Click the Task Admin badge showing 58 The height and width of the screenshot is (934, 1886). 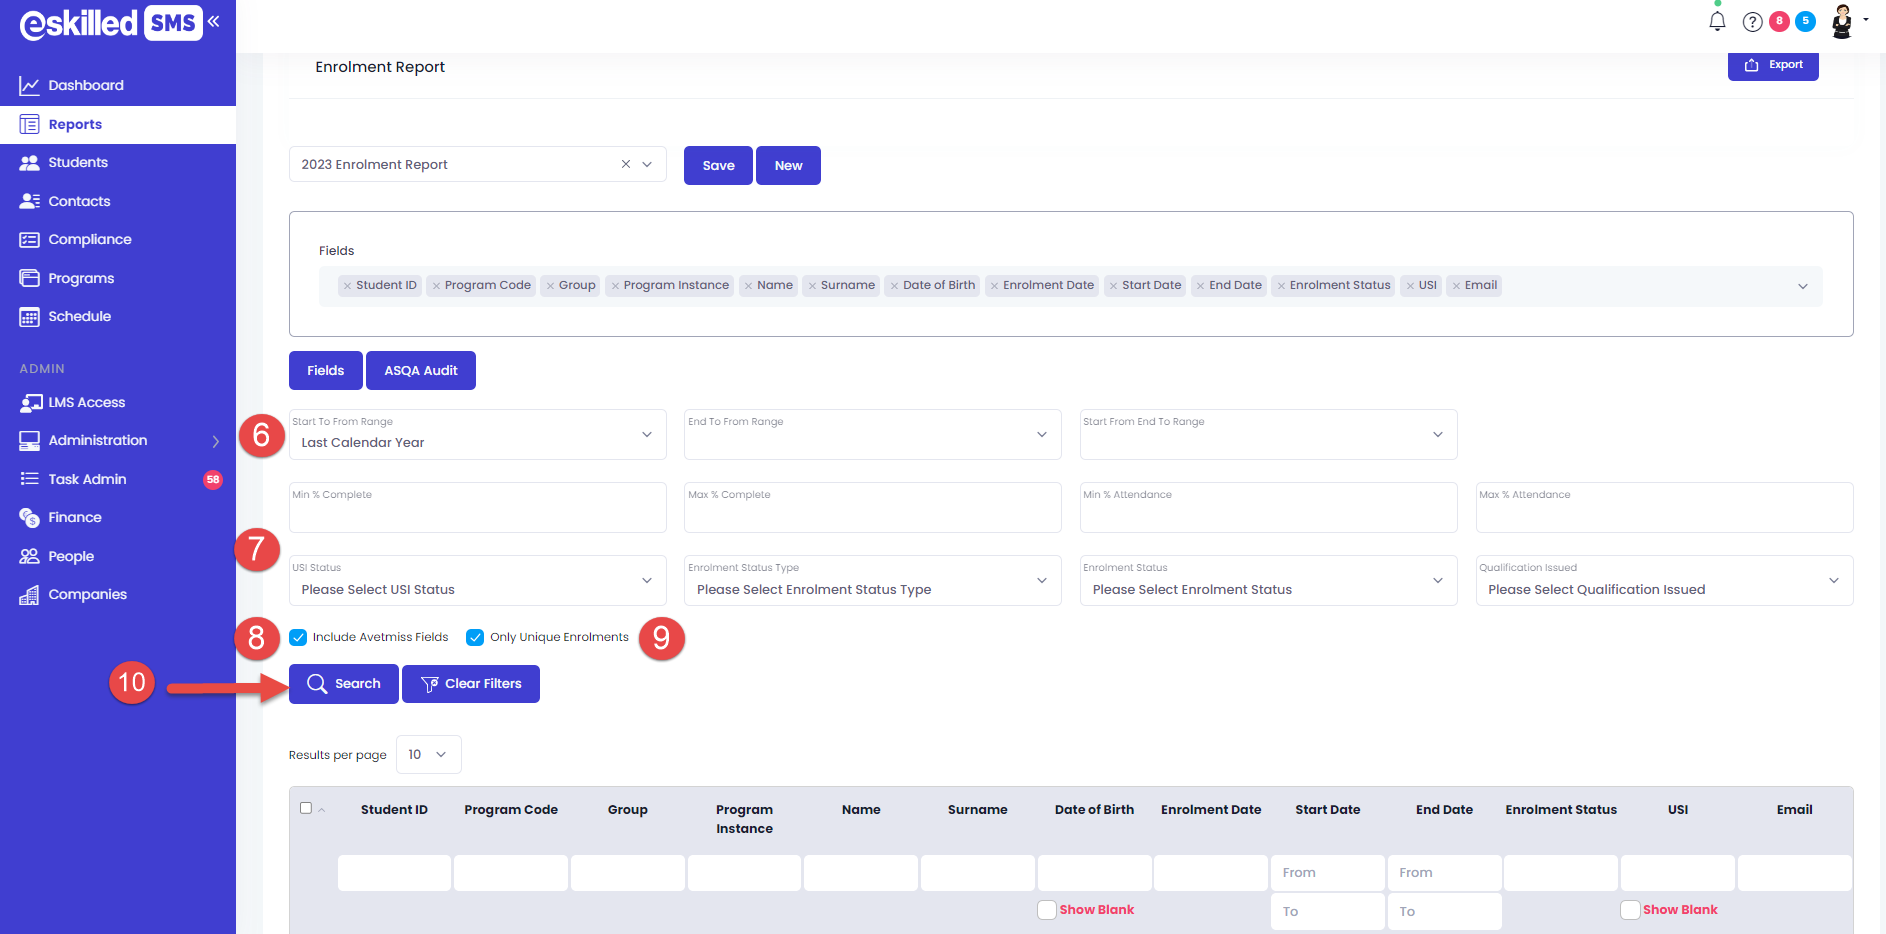coord(212,479)
